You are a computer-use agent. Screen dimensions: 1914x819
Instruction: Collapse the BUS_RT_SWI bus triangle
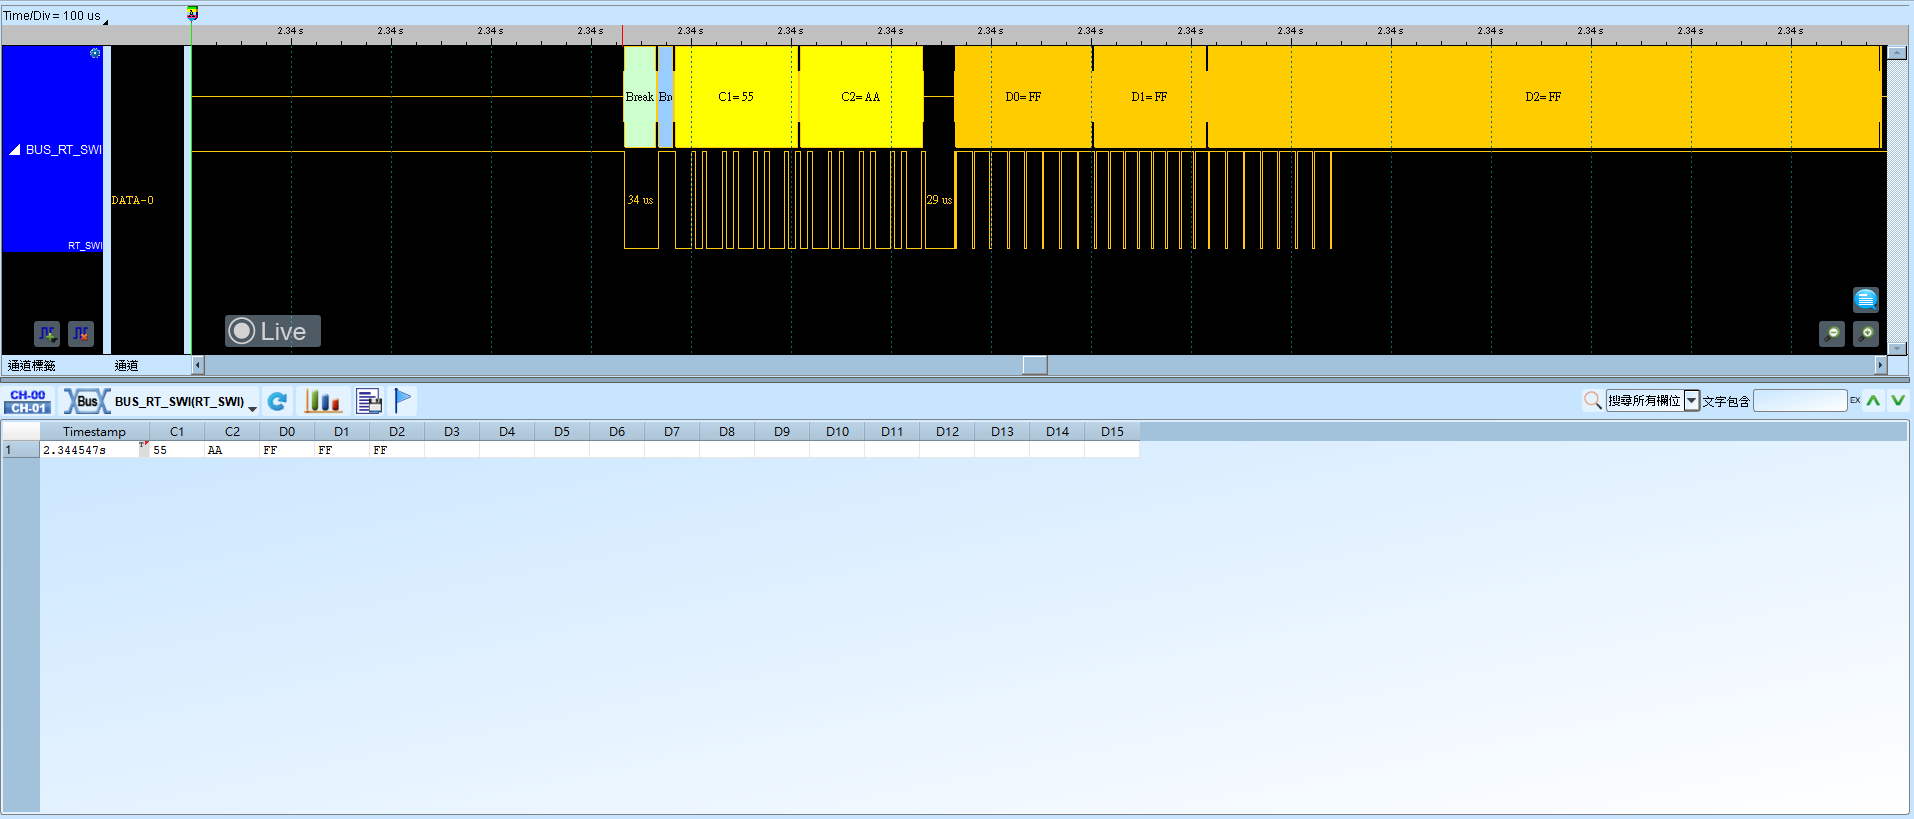tap(15, 149)
